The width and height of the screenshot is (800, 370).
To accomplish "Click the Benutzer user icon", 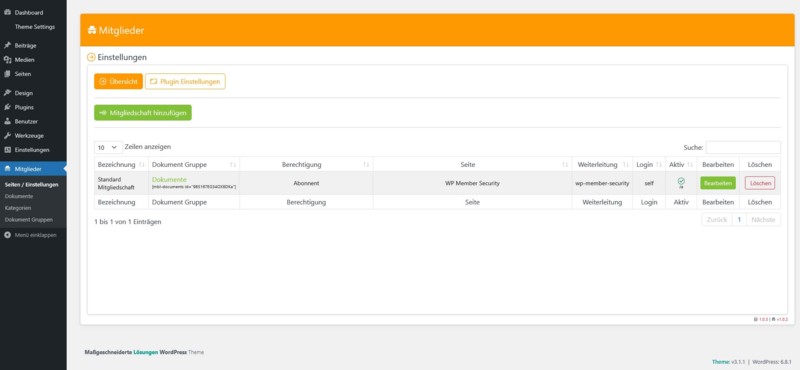I will click(7, 121).
